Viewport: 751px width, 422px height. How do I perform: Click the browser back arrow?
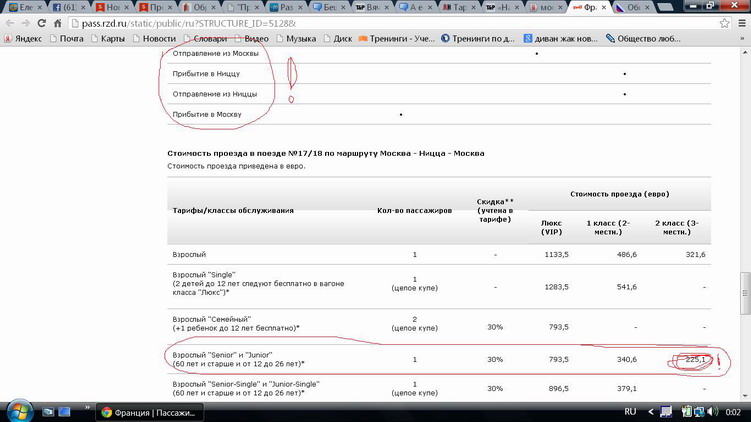(10, 23)
